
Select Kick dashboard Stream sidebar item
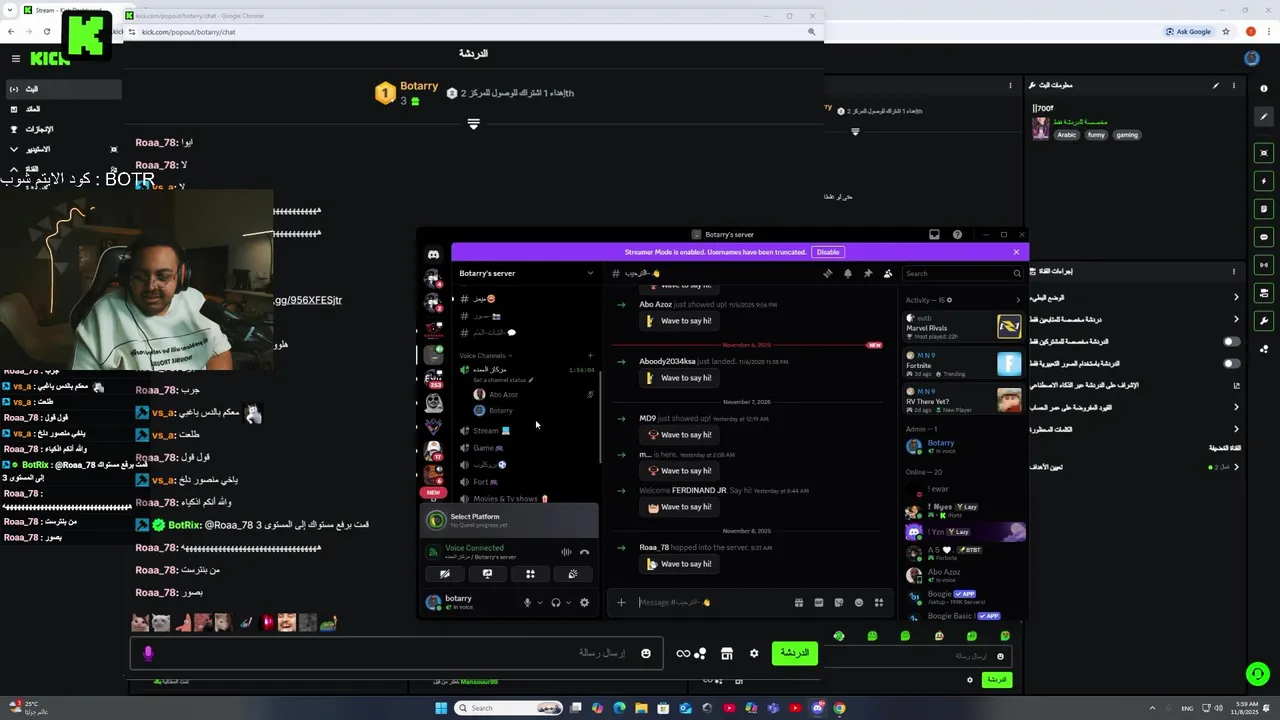click(x=62, y=89)
